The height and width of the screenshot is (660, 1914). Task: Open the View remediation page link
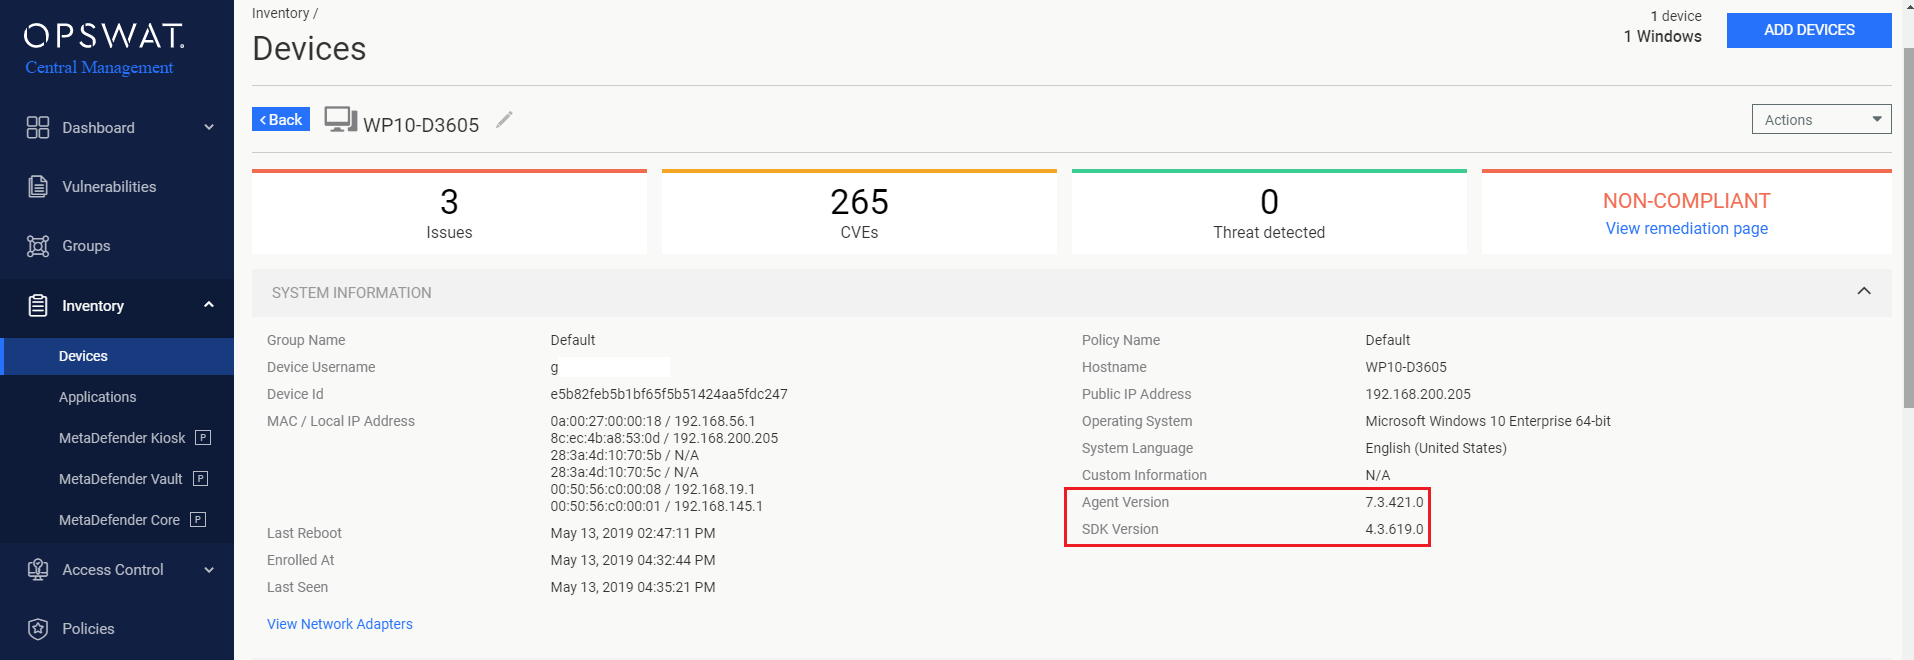tap(1686, 228)
